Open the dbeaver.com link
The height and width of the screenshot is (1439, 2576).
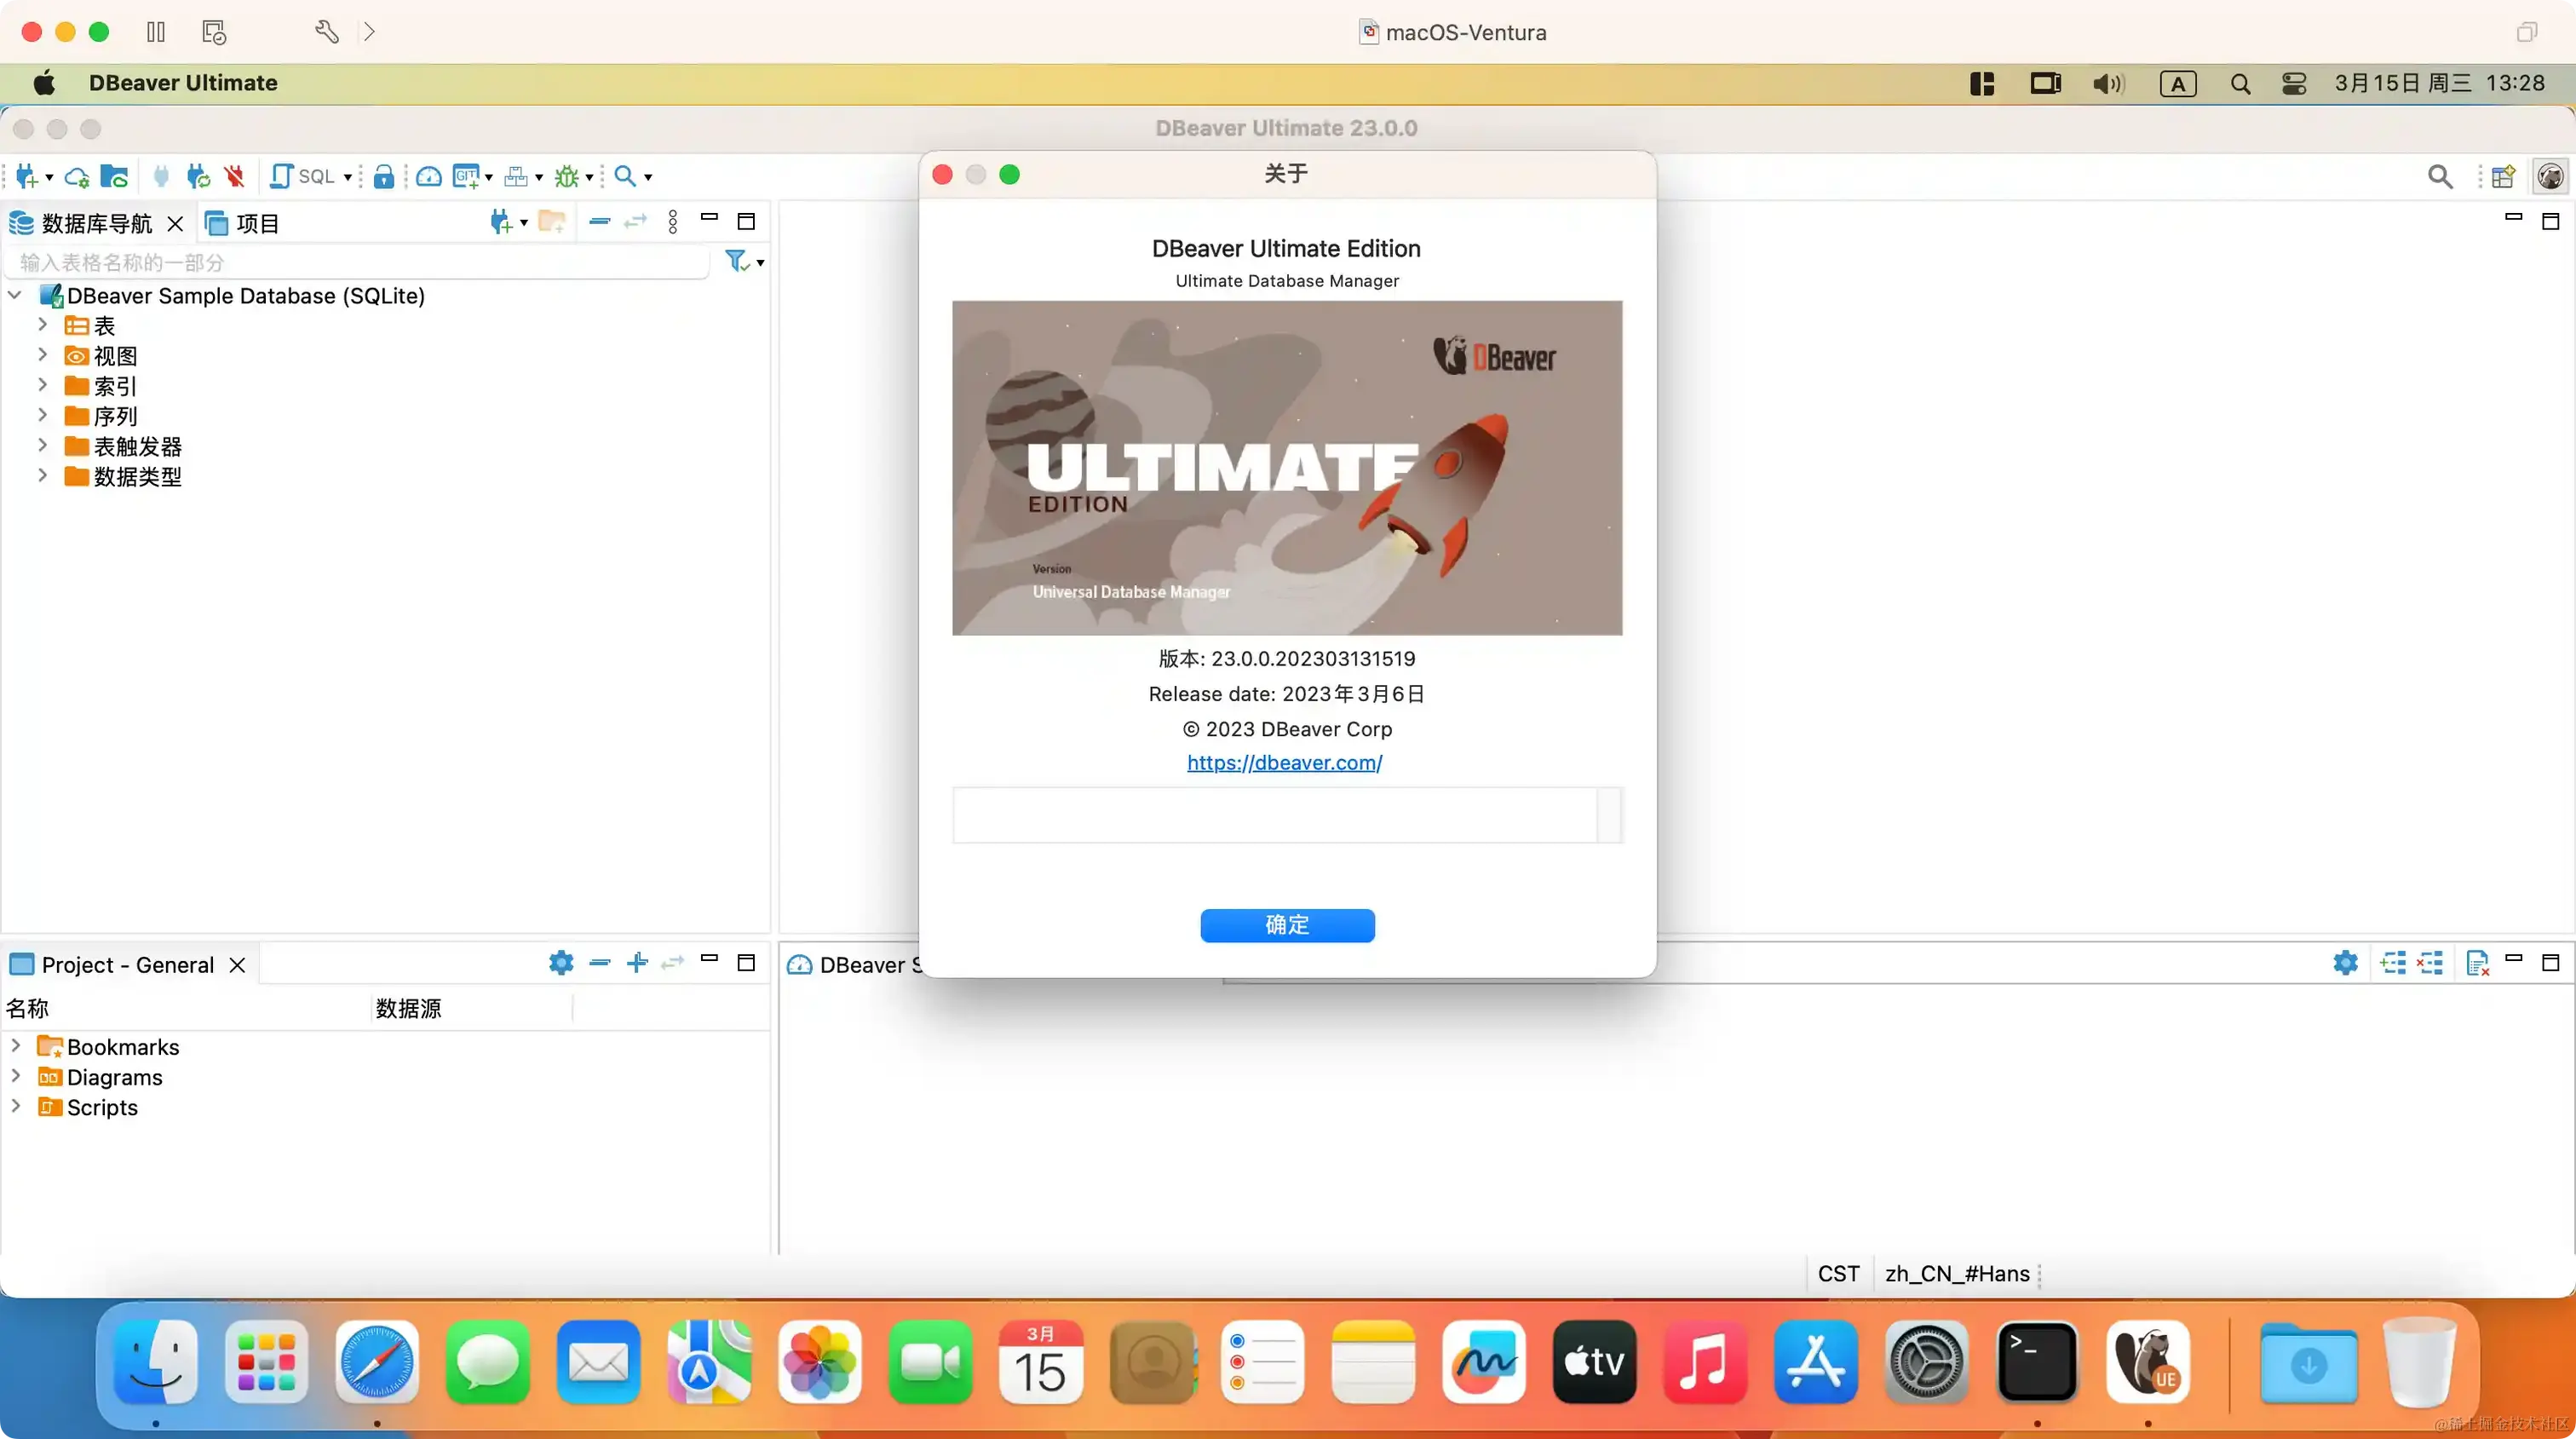click(x=1285, y=763)
